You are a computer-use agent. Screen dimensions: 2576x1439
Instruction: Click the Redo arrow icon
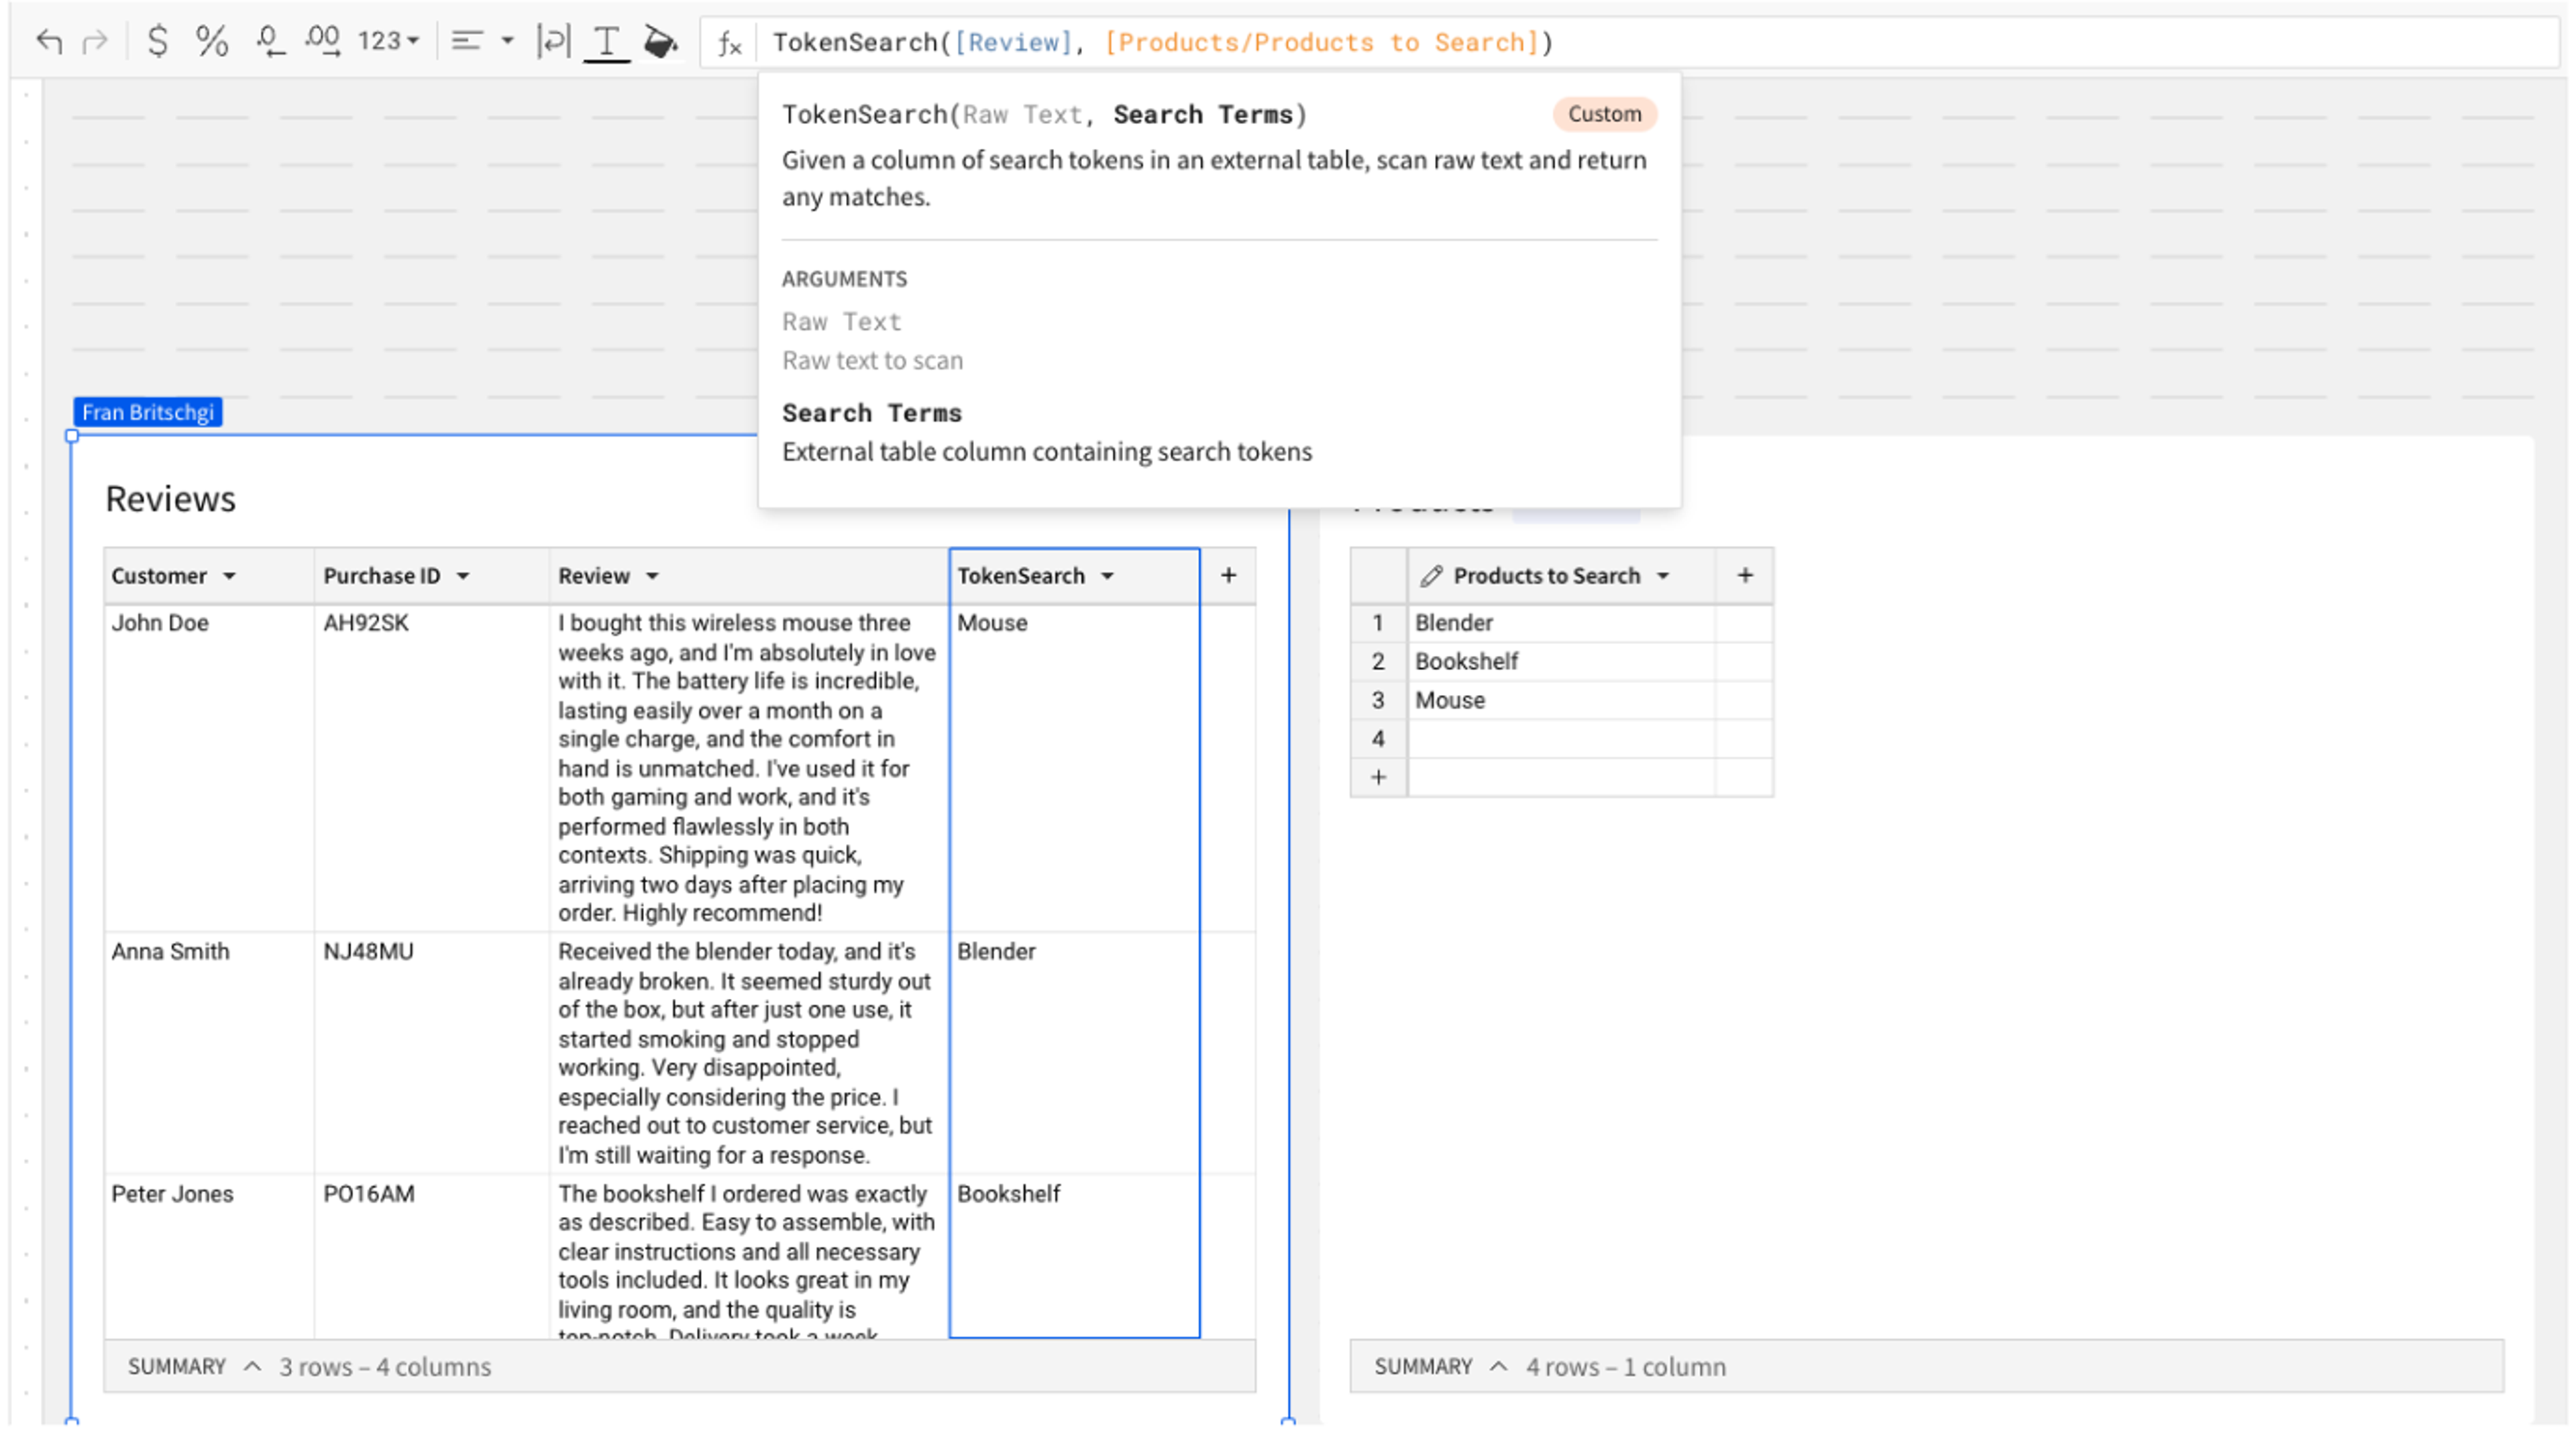click(x=95, y=41)
